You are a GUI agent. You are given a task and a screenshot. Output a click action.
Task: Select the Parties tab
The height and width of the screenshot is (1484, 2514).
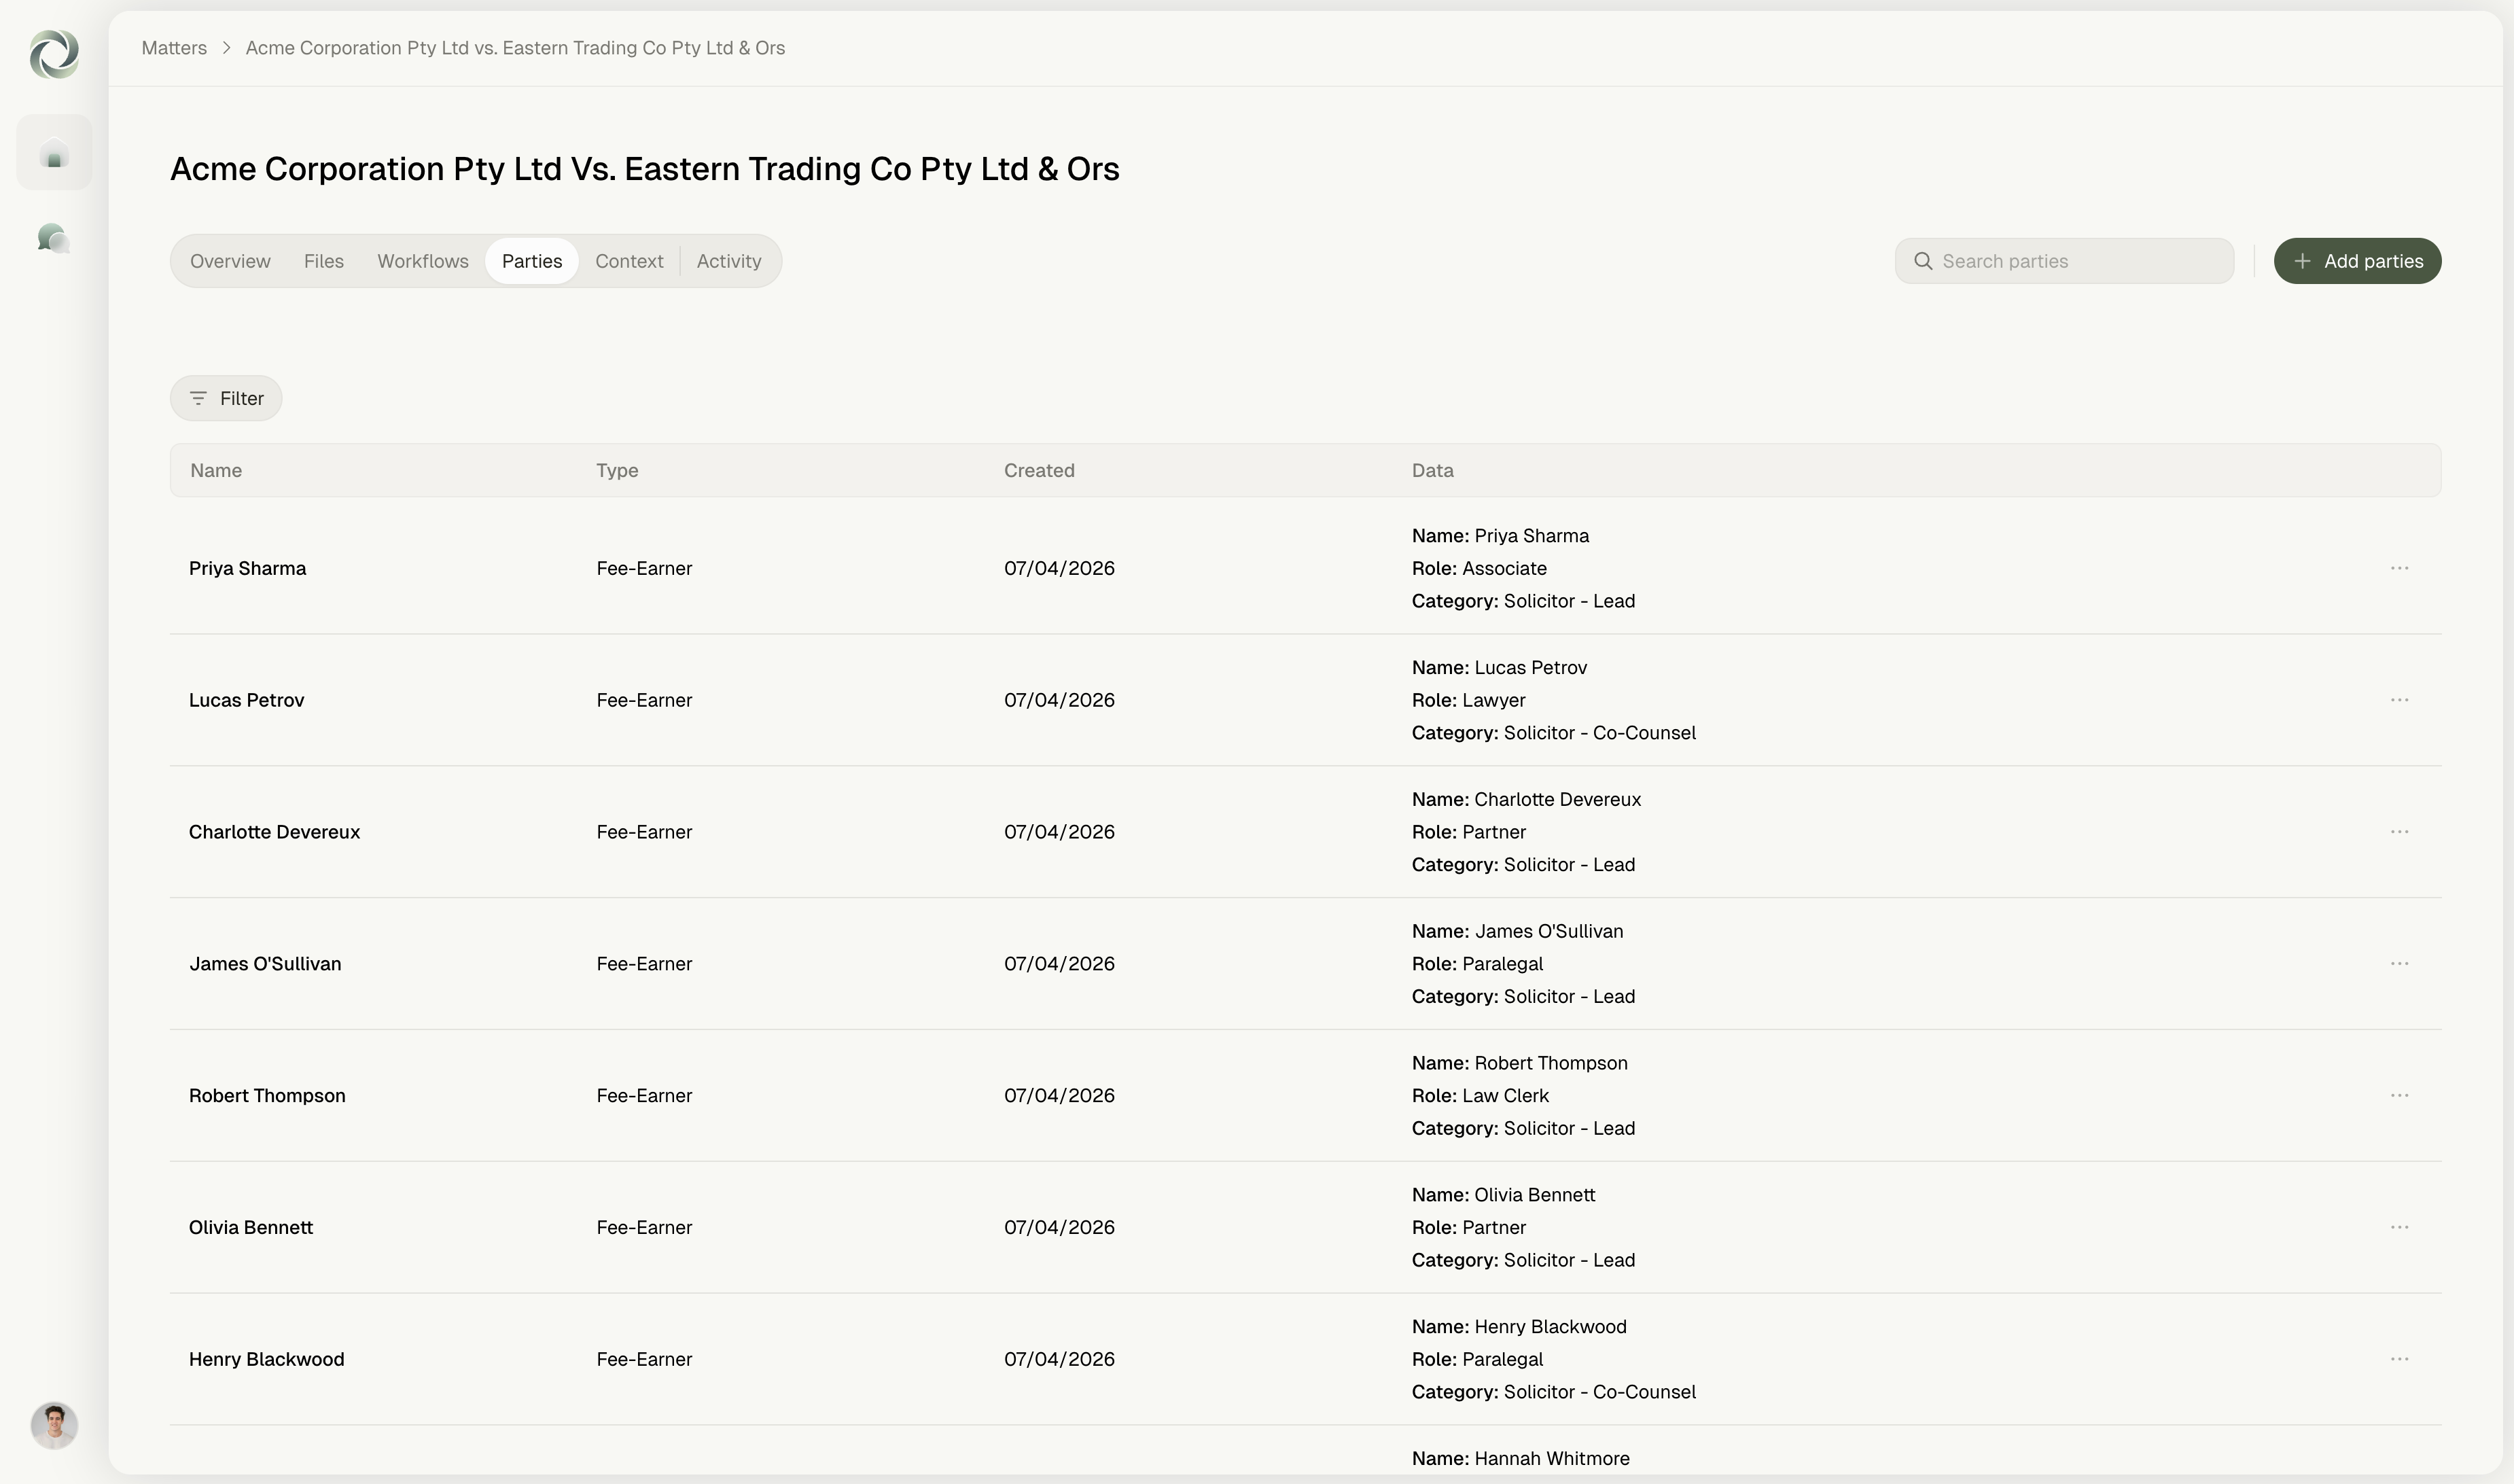coord(532,261)
